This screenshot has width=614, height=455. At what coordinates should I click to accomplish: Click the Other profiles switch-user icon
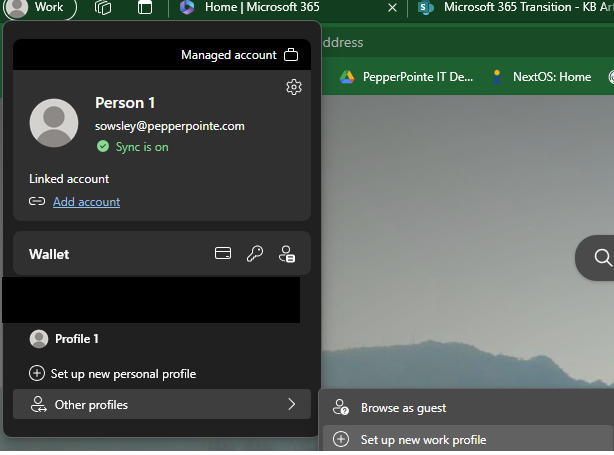[38, 404]
